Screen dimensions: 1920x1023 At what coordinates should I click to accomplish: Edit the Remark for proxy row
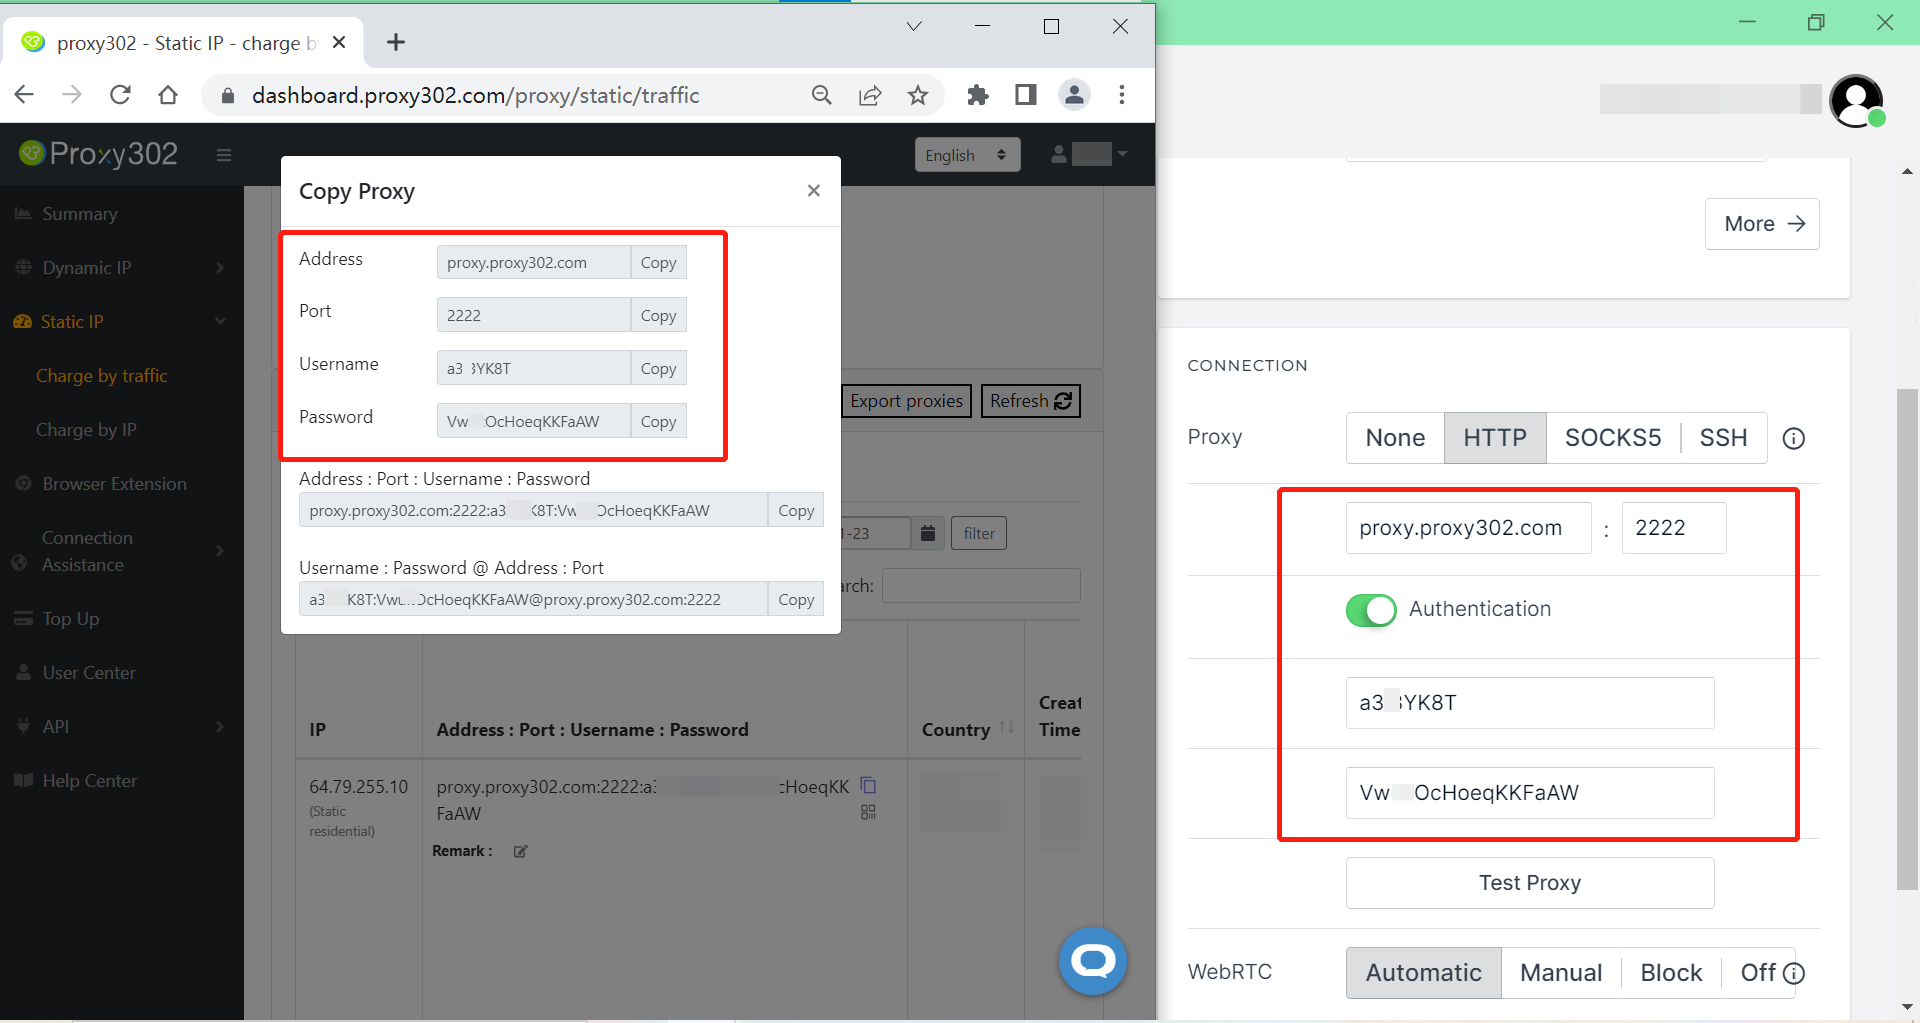point(520,851)
